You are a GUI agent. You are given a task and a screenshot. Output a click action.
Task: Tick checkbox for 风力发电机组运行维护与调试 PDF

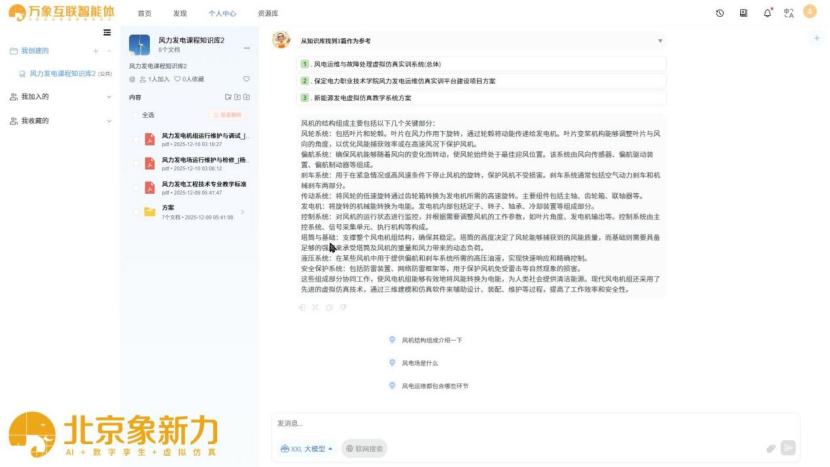click(x=136, y=139)
